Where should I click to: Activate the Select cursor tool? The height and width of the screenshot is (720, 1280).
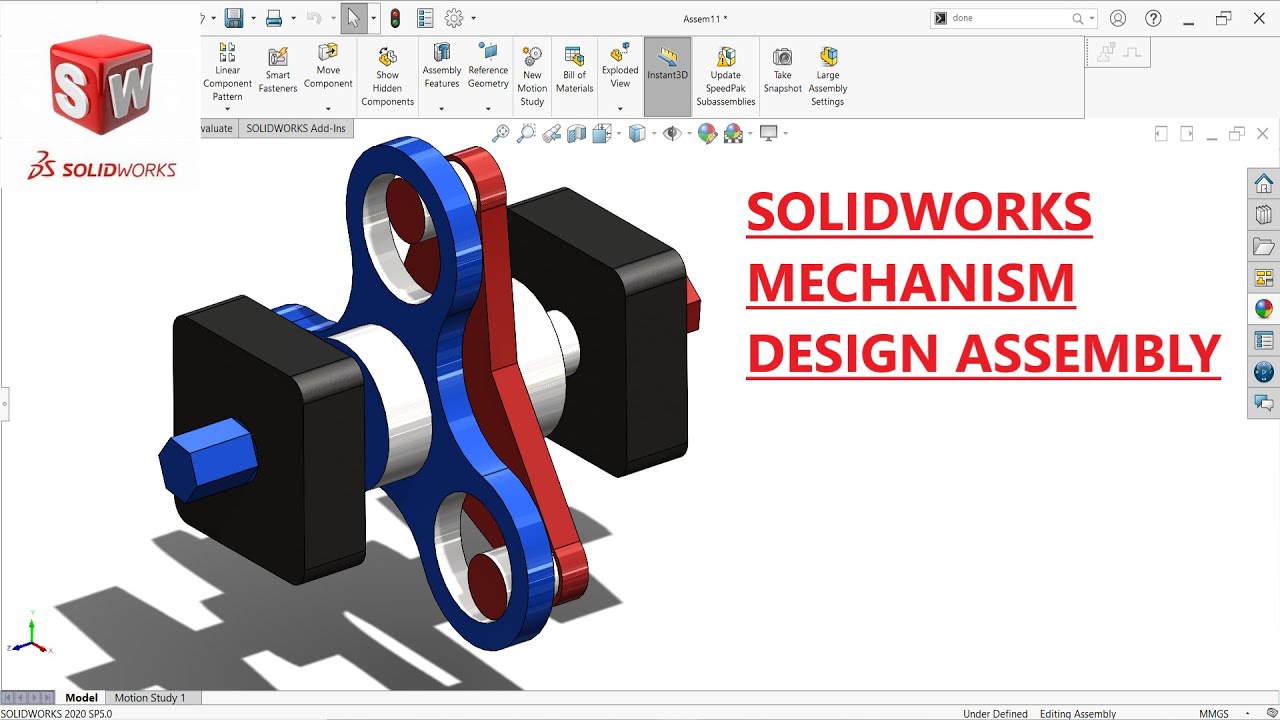pos(353,18)
